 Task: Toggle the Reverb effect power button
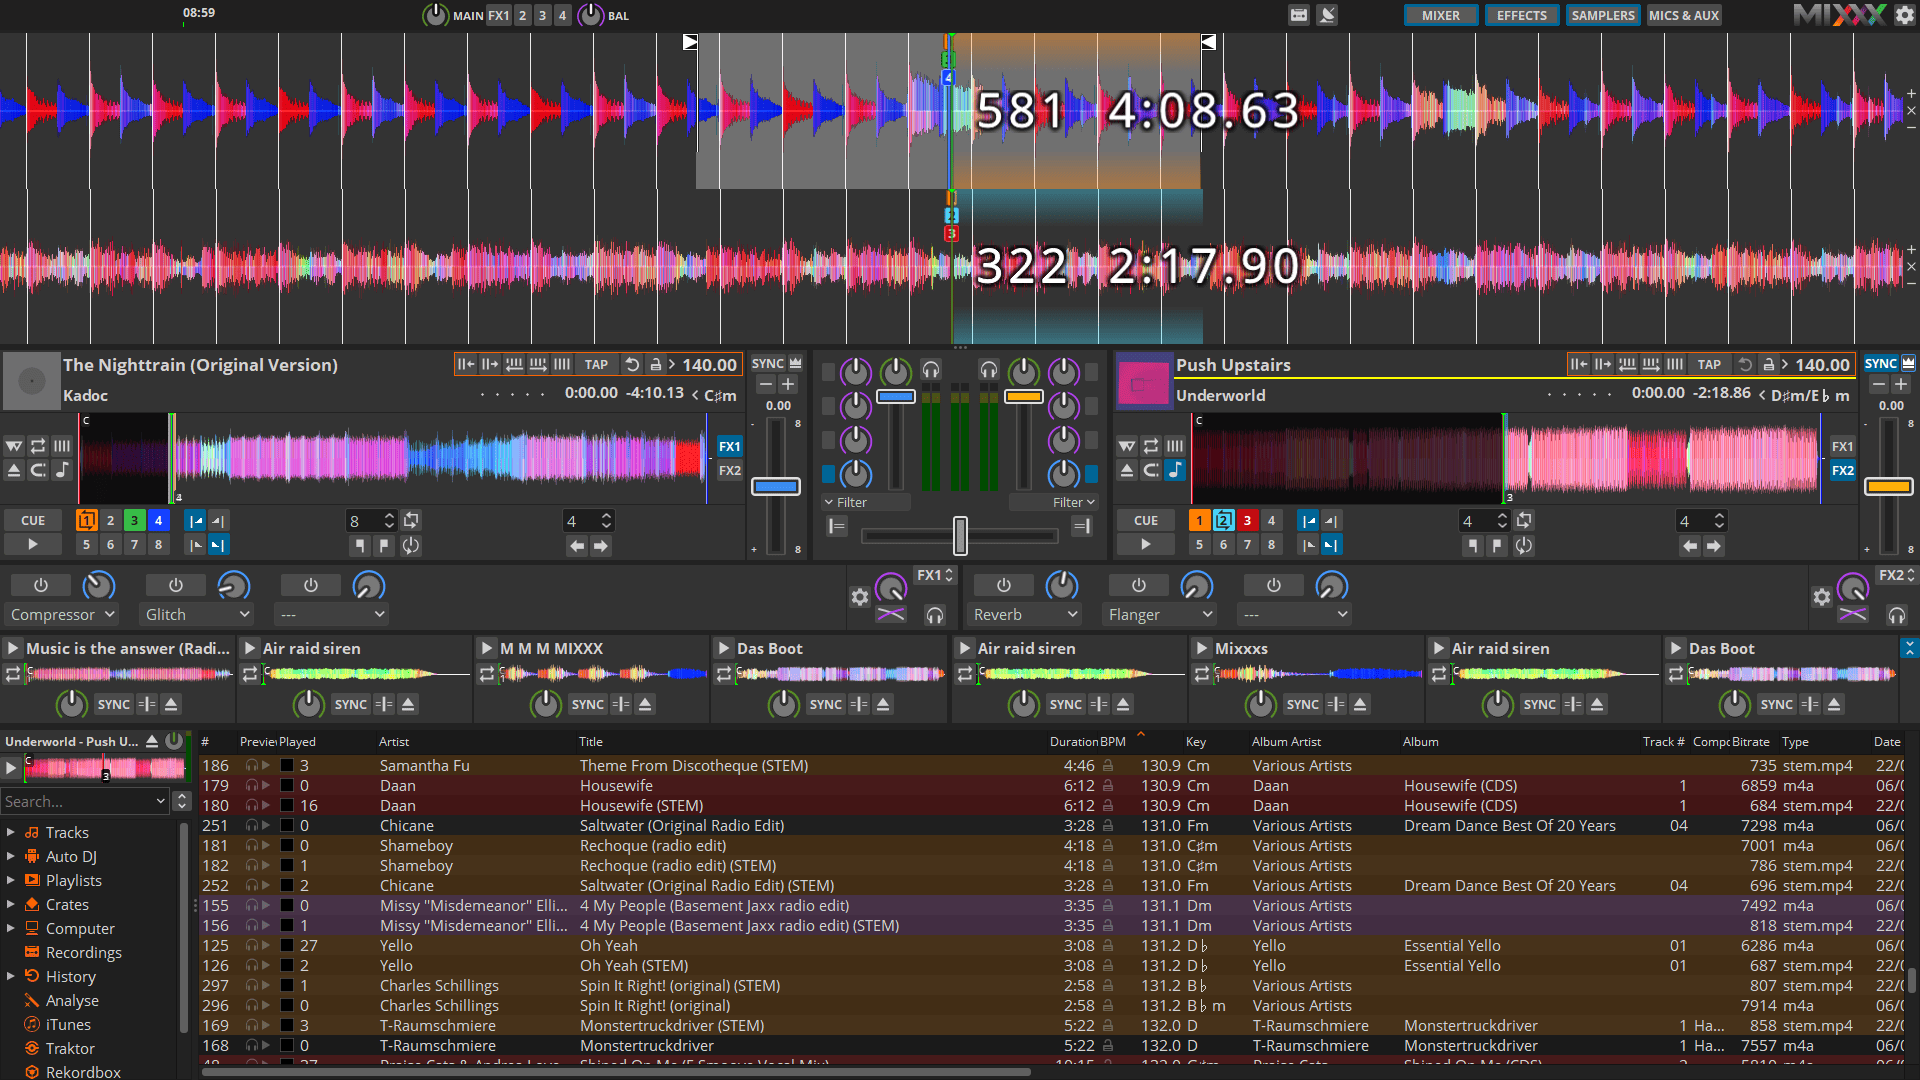1003,585
